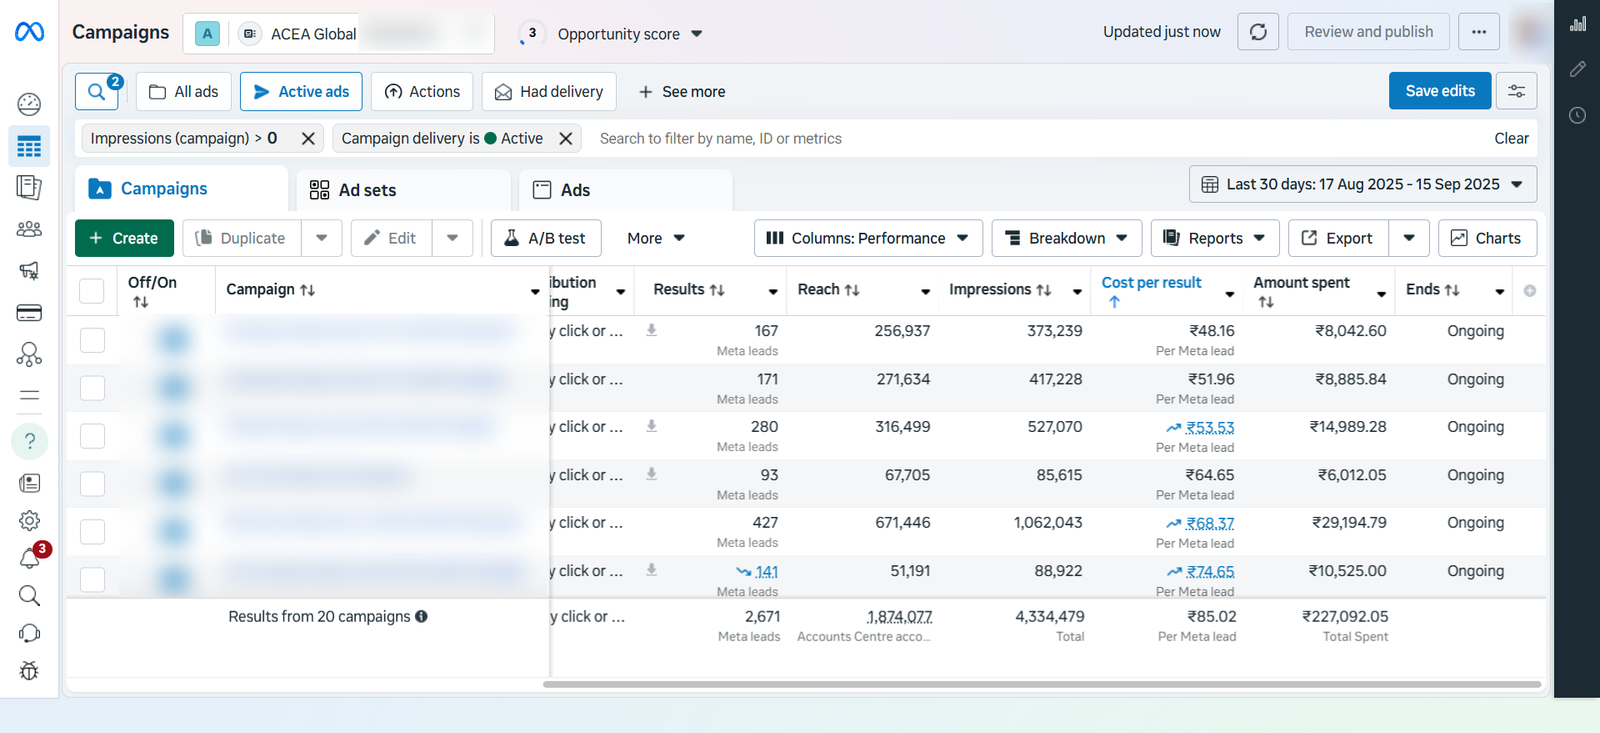Select the first campaign row checkbox
This screenshot has width=1600, height=733.
pos(92,340)
